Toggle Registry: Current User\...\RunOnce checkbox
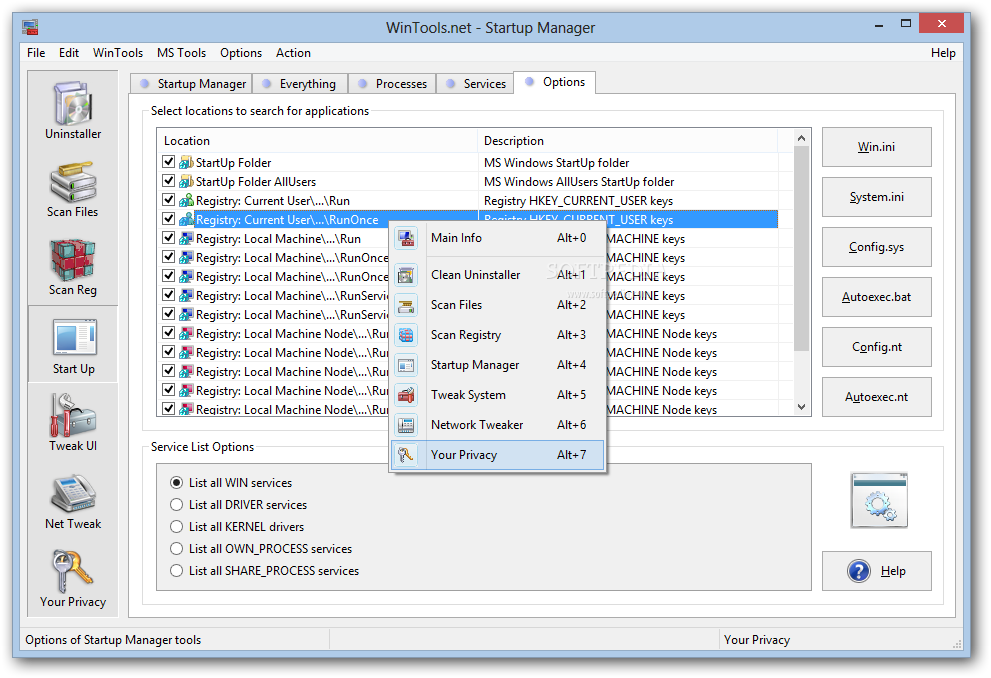Screen dimensions: 991x678 [x=168, y=219]
